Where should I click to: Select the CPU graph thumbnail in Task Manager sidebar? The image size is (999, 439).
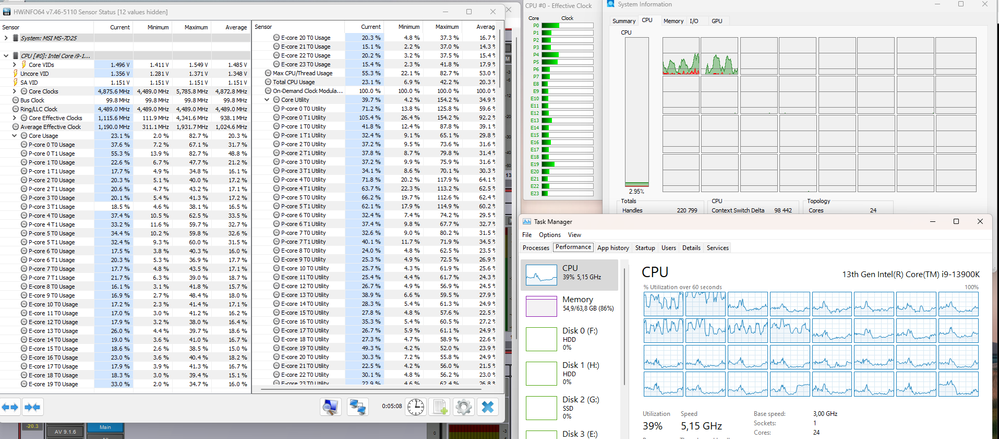(x=541, y=275)
